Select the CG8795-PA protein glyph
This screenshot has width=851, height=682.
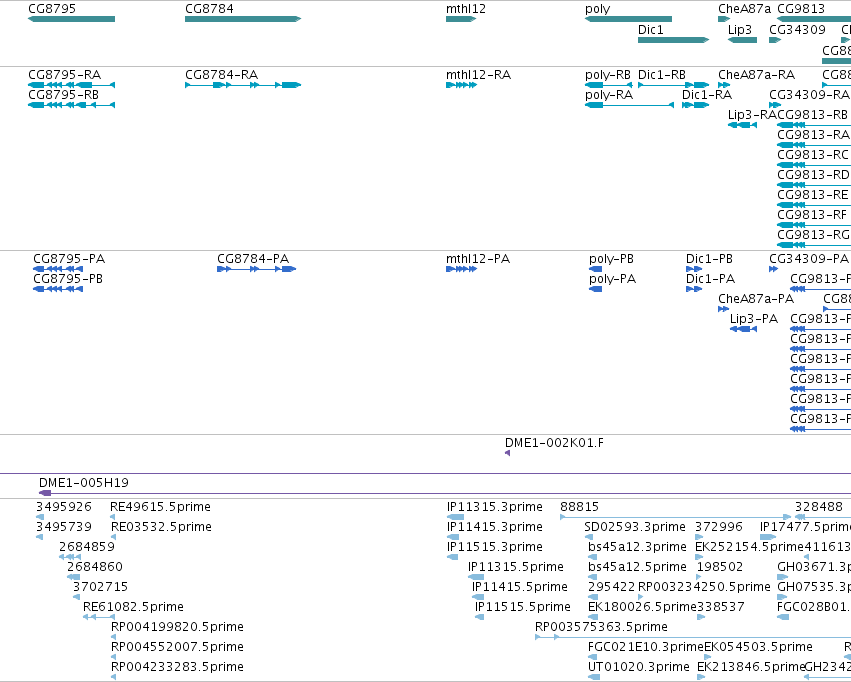[58, 269]
